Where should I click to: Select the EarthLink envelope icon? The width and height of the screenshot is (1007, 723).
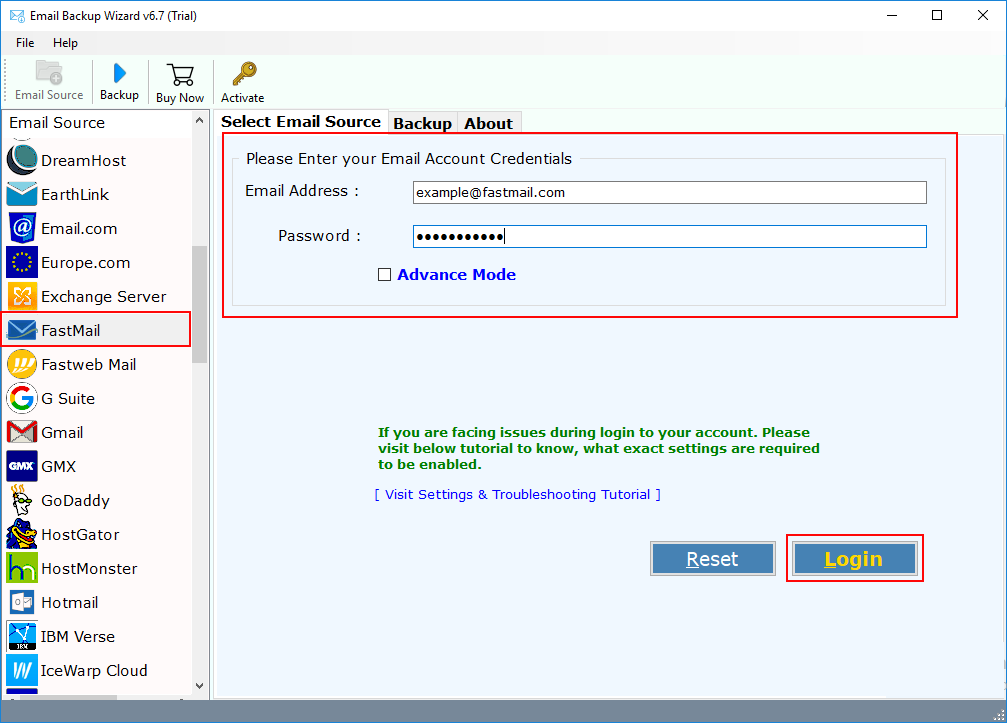coord(22,194)
